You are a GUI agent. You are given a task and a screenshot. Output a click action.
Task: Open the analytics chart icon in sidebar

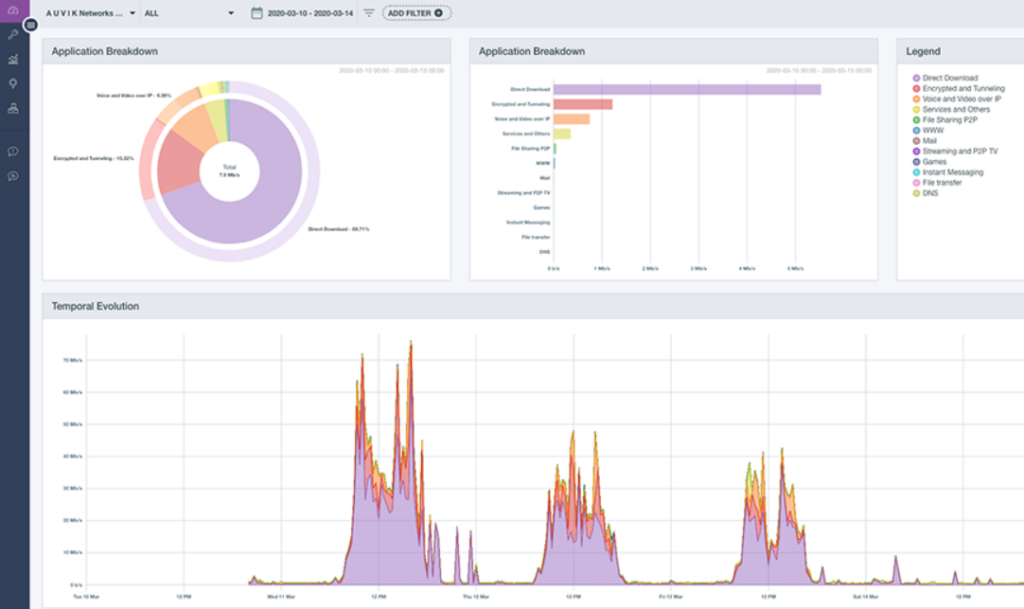coord(13,59)
